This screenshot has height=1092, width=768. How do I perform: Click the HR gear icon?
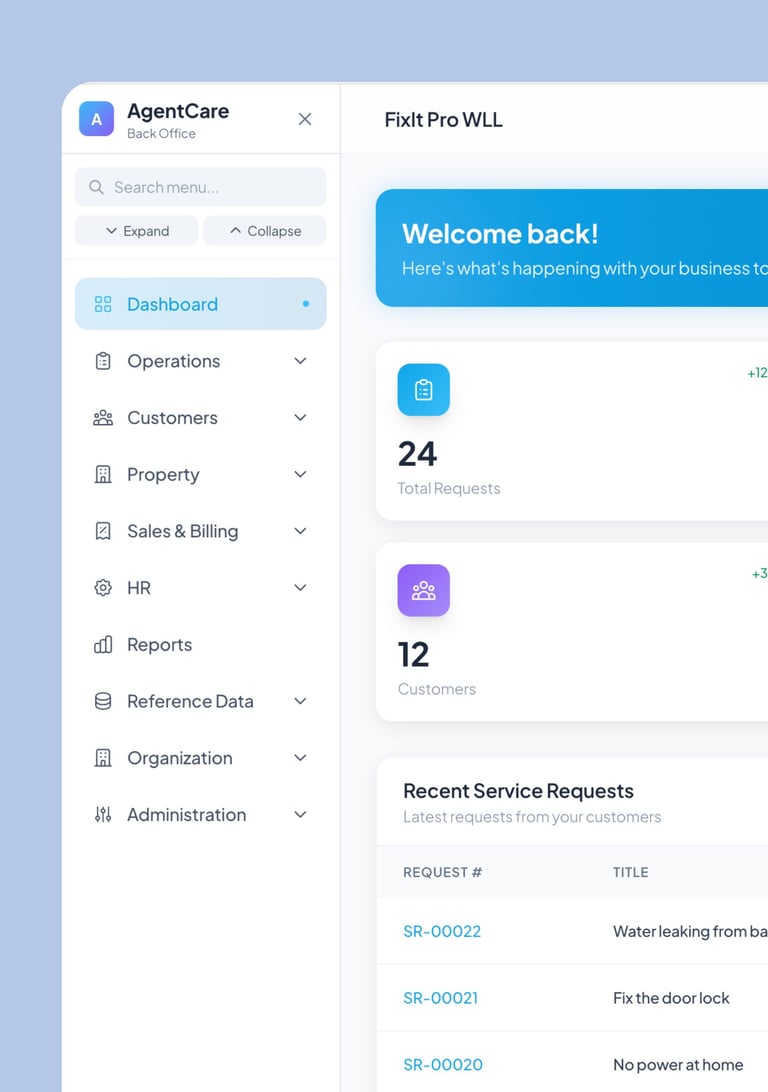click(103, 588)
